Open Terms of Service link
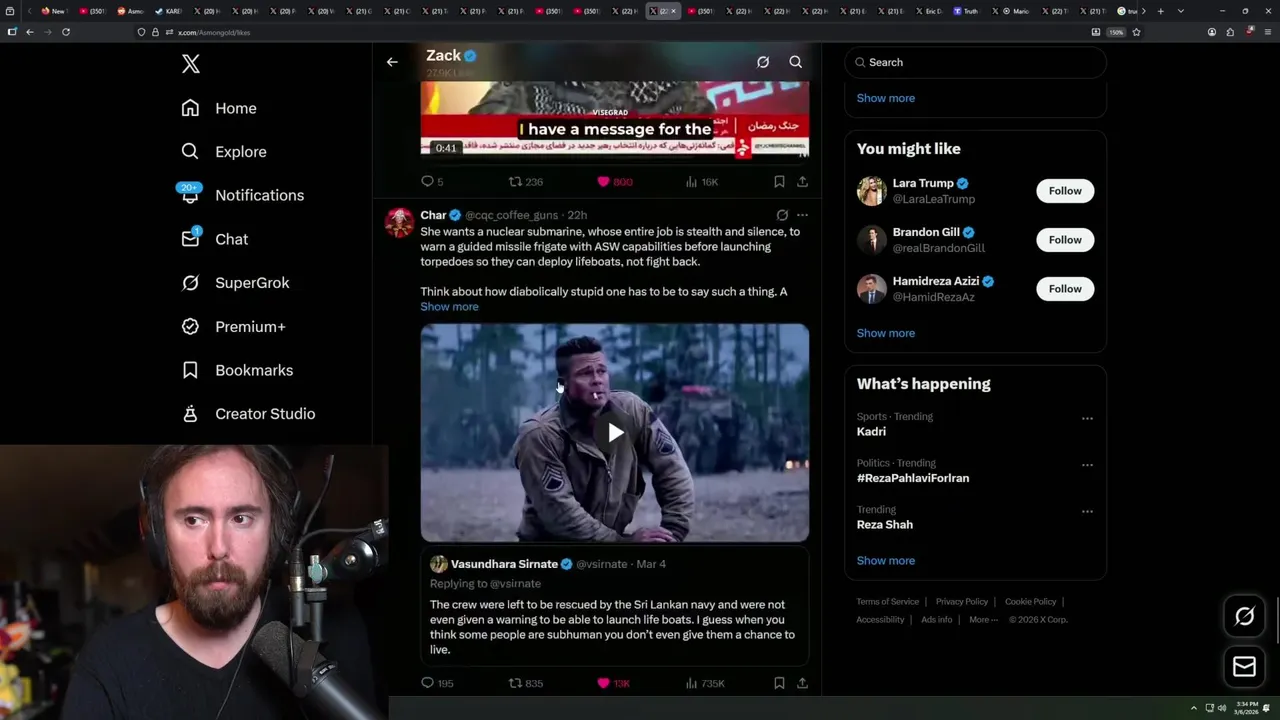1280x720 pixels. pyautogui.click(x=887, y=602)
